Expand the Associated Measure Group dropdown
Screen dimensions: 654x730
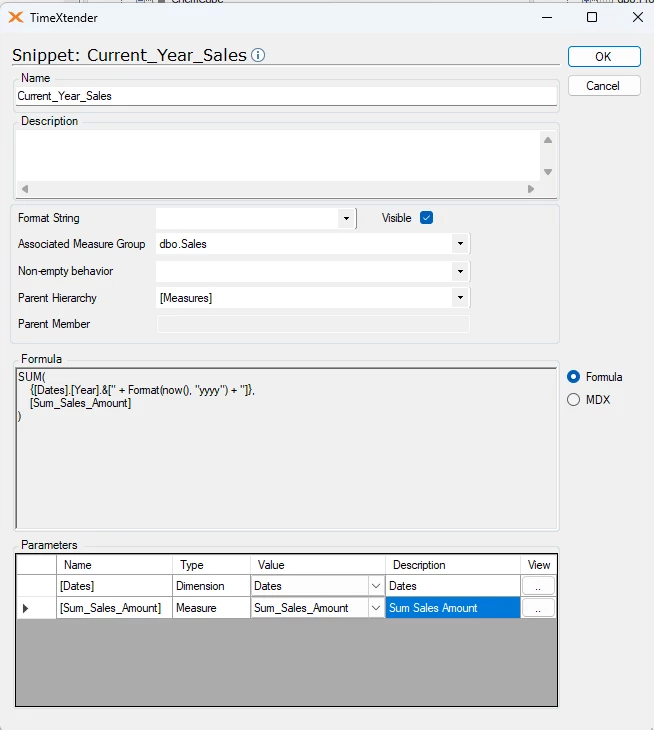coord(460,243)
